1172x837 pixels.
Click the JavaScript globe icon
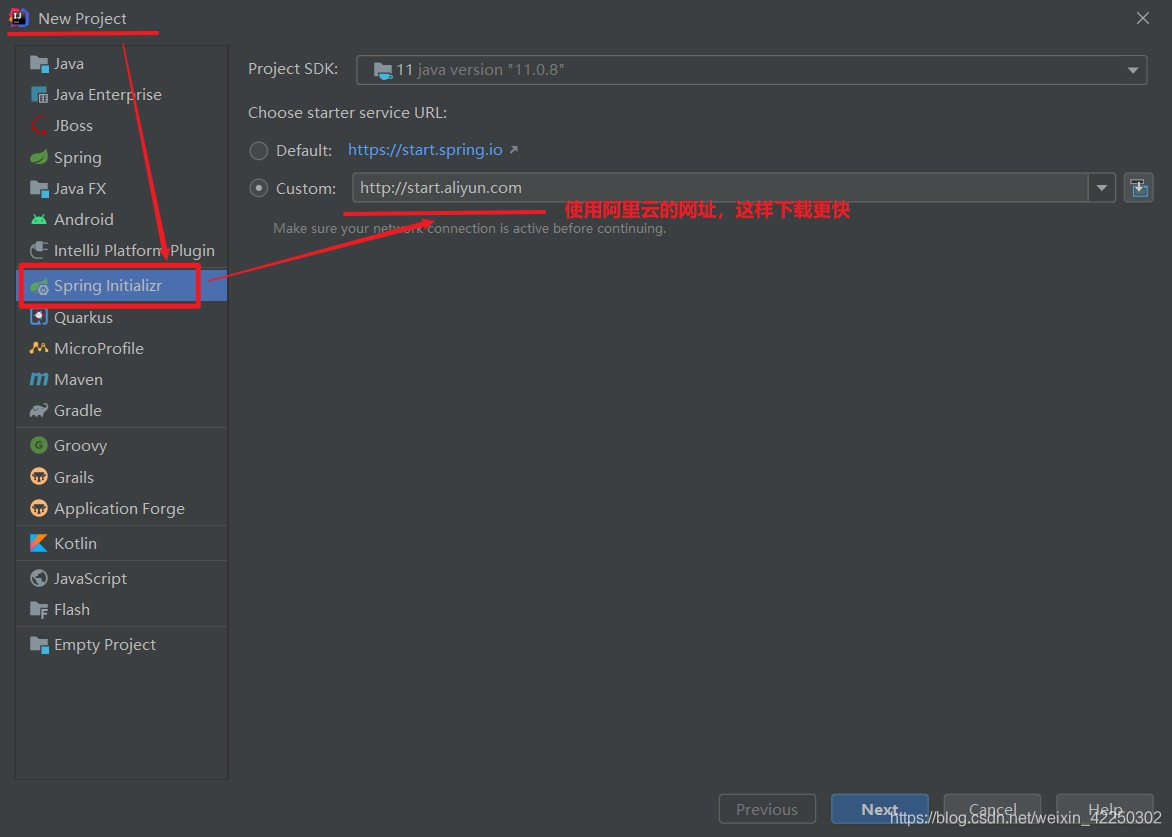39,578
